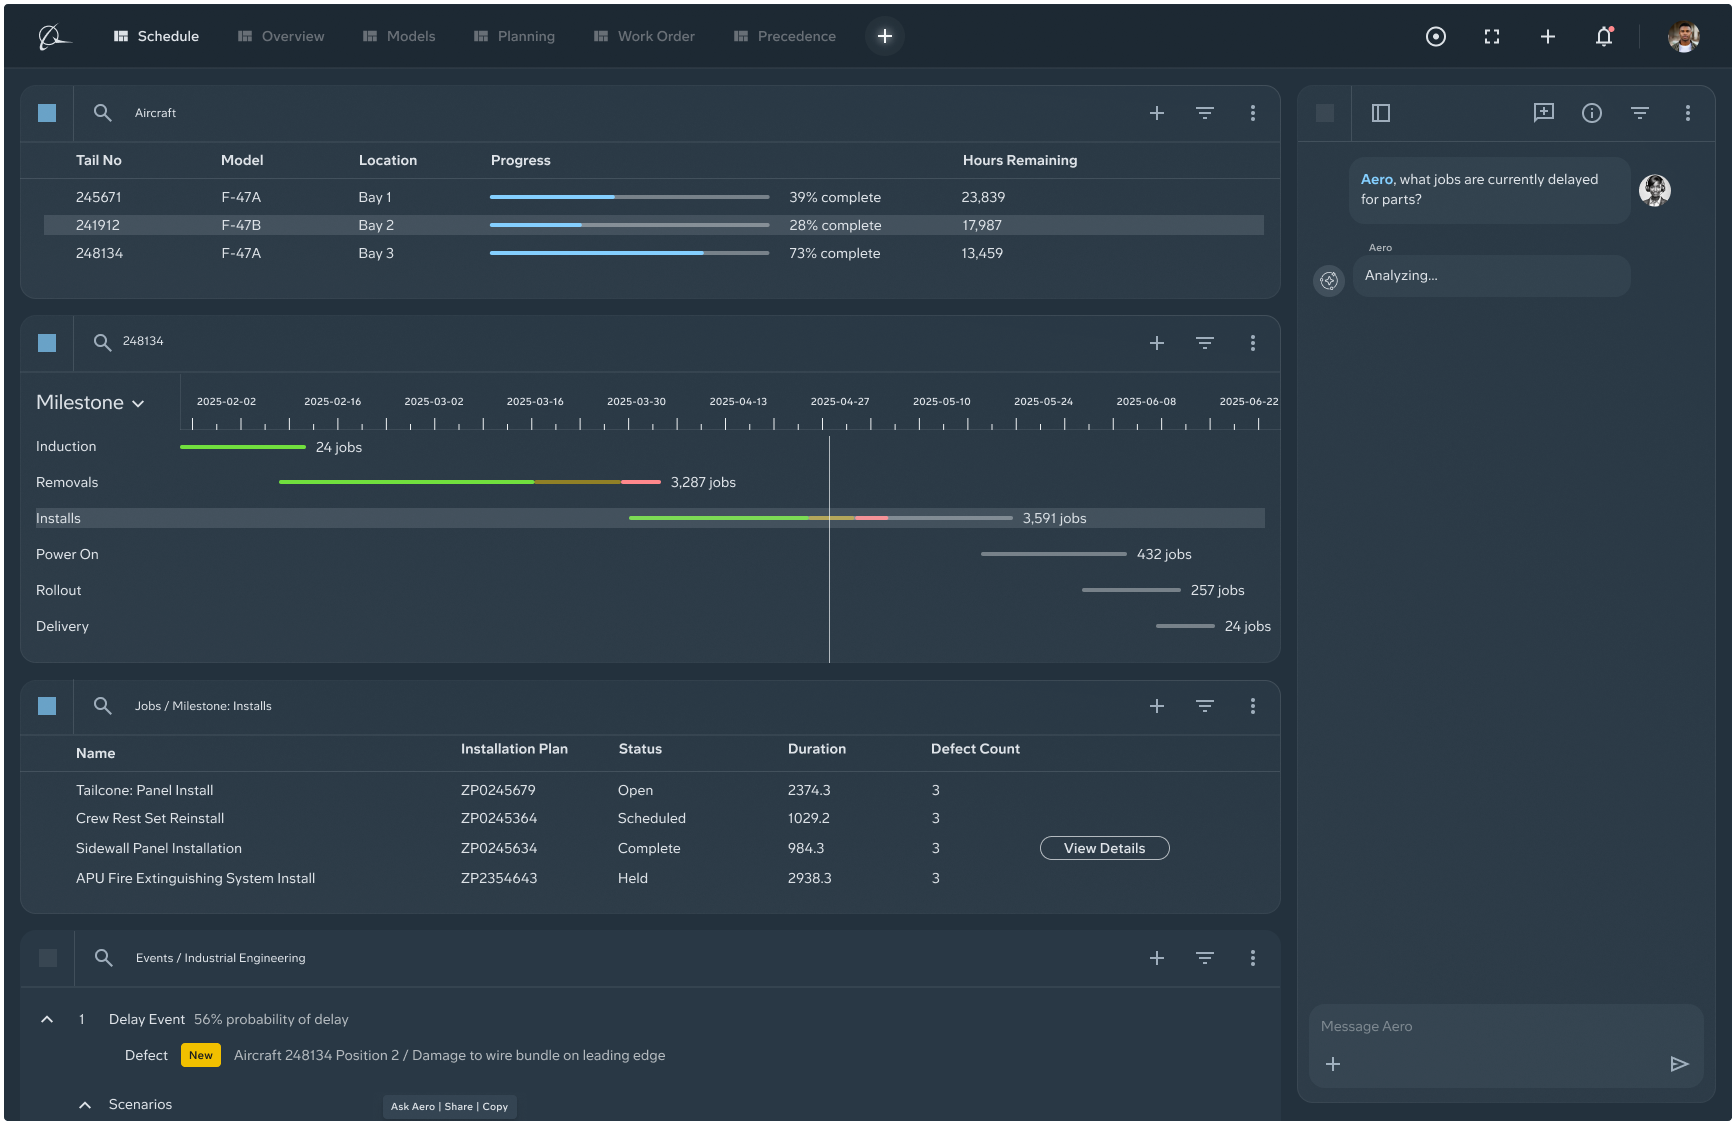This screenshot has width=1736, height=1125.
Task: Toggle the 248134 timeline panel checkbox
Action: tap(47, 343)
